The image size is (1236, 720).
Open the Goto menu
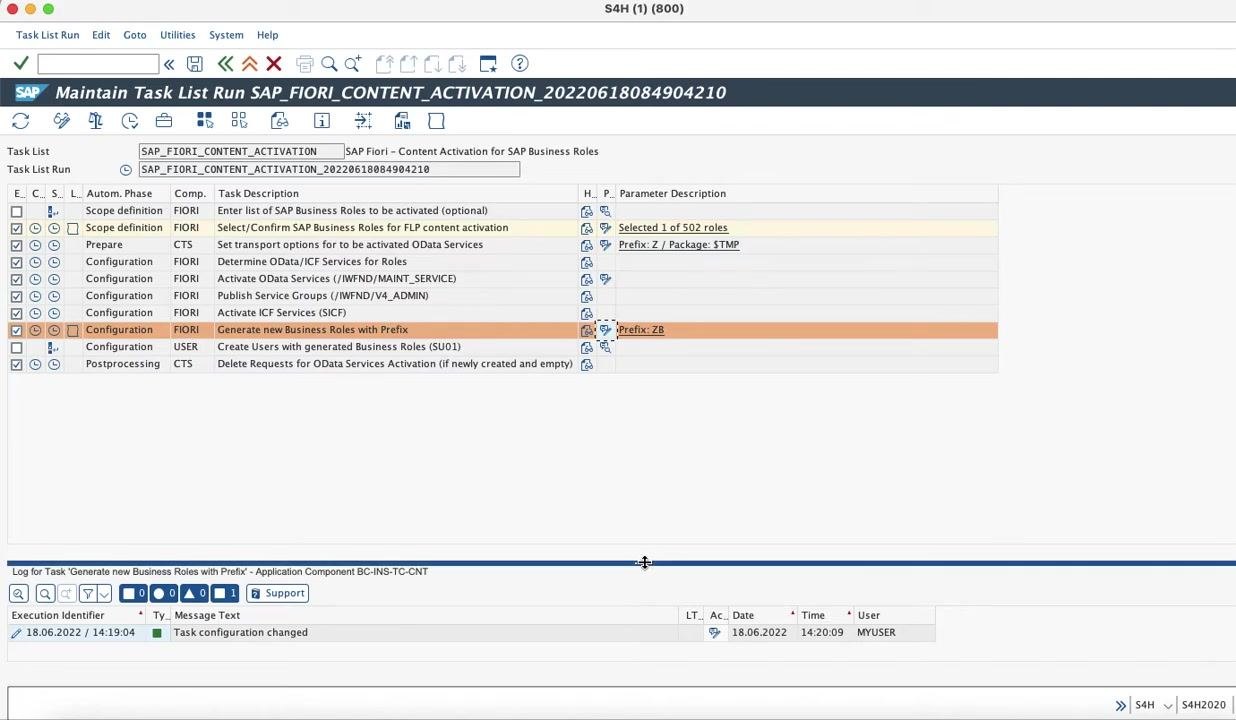[135, 35]
